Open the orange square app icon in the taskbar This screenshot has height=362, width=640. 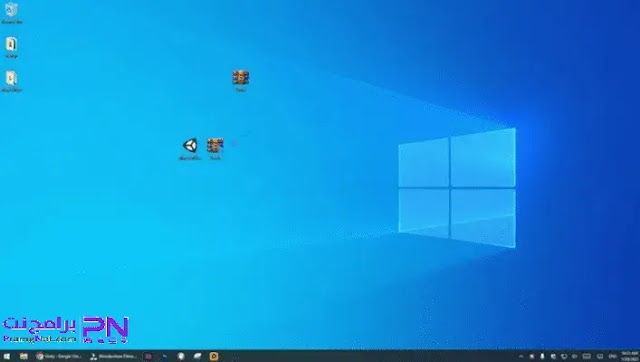pos(214,356)
